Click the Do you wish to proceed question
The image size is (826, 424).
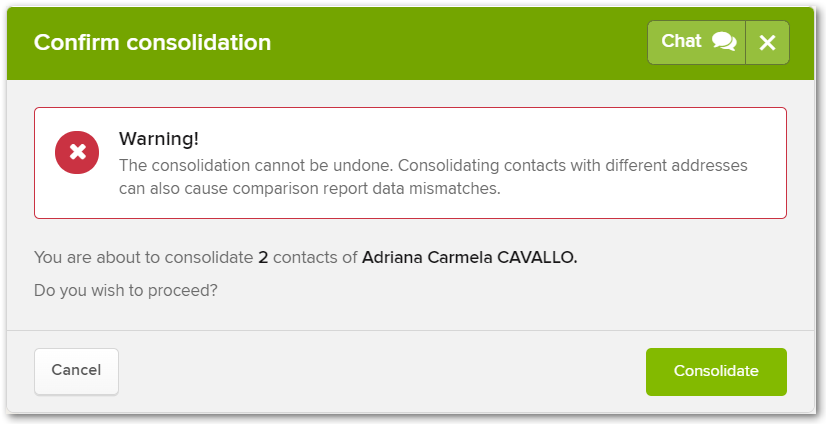click(125, 290)
